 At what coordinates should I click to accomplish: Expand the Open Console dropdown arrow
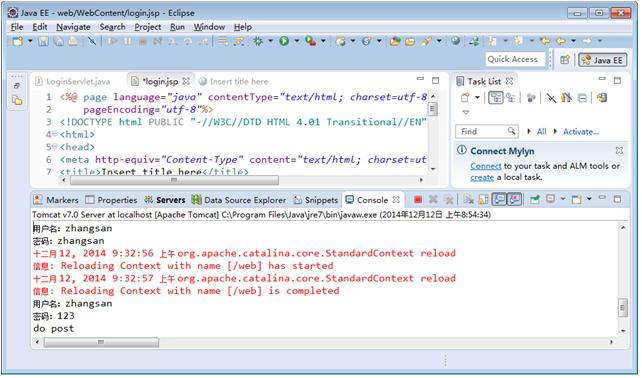click(x=589, y=199)
